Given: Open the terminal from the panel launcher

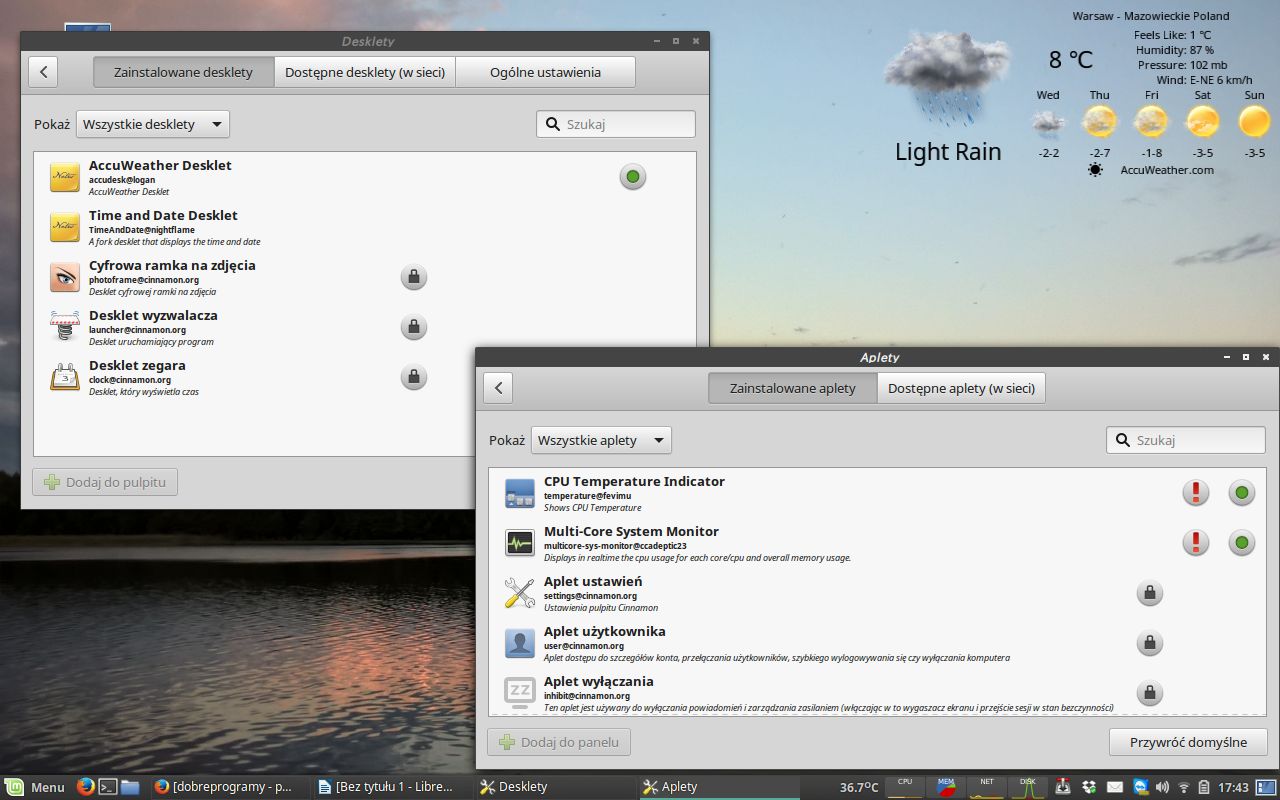Looking at the screenshot, I should coord(108,787).
